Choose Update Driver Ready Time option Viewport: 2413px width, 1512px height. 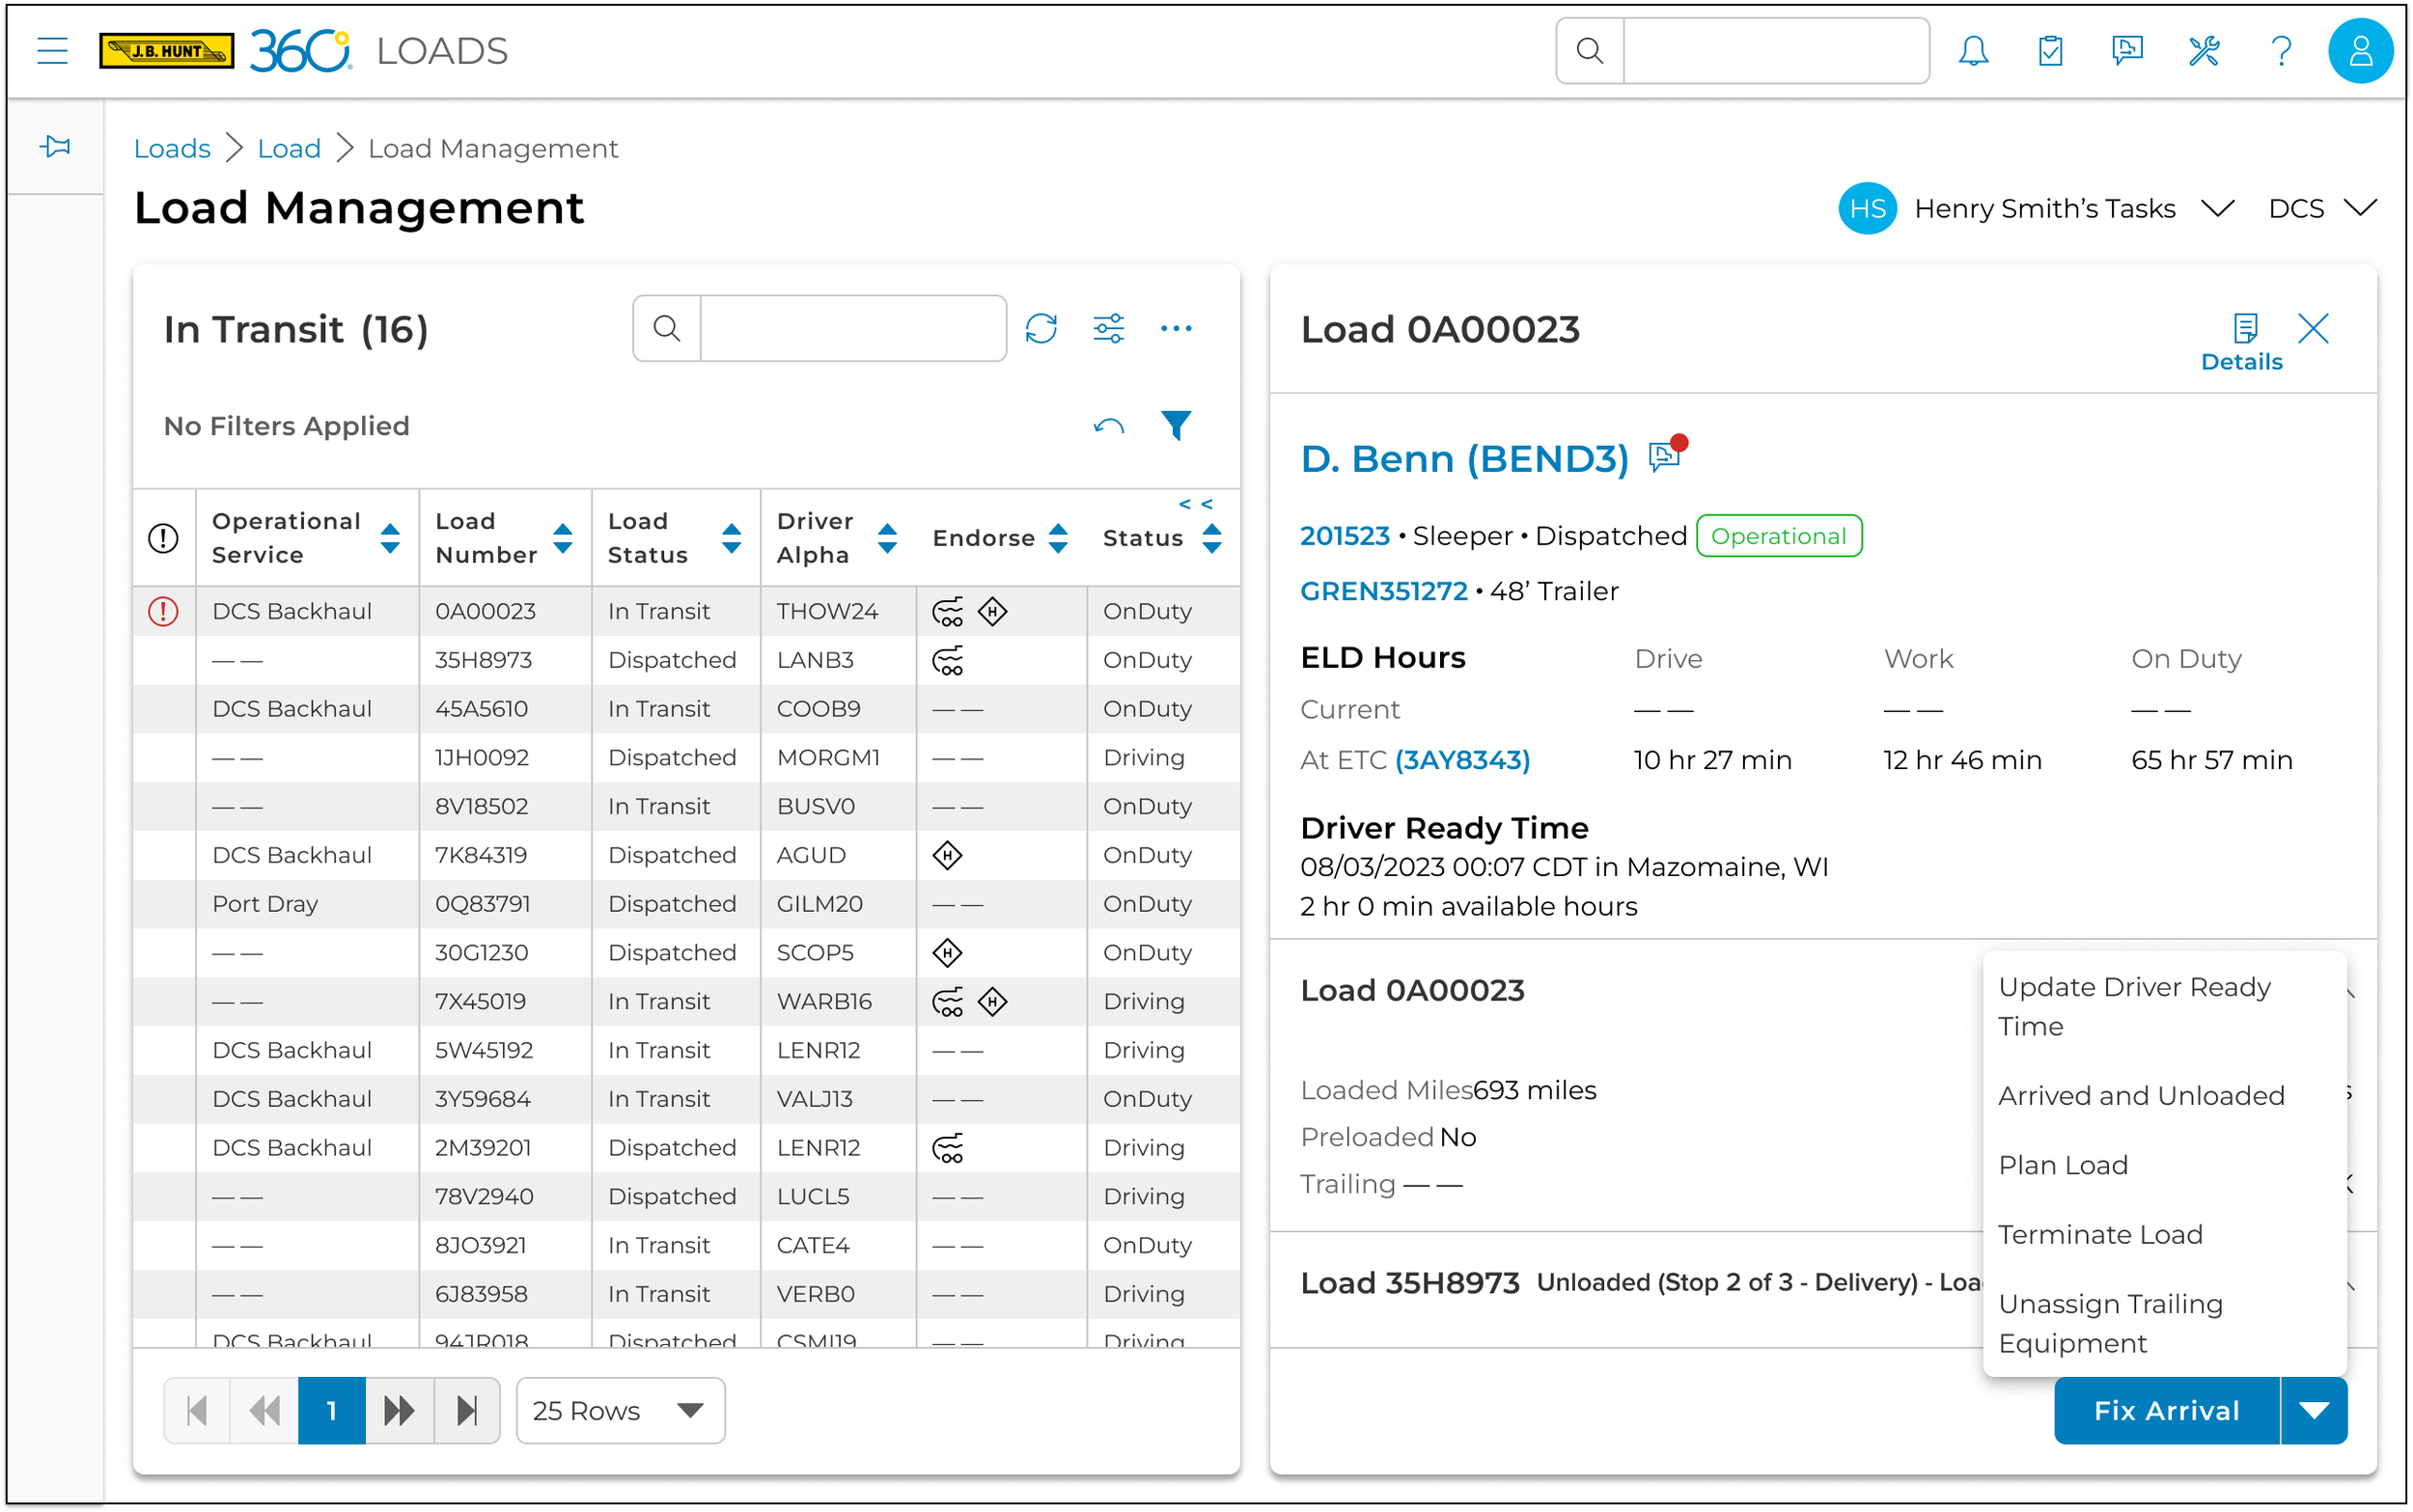pyautogui.click(x=2134, y=1006)
